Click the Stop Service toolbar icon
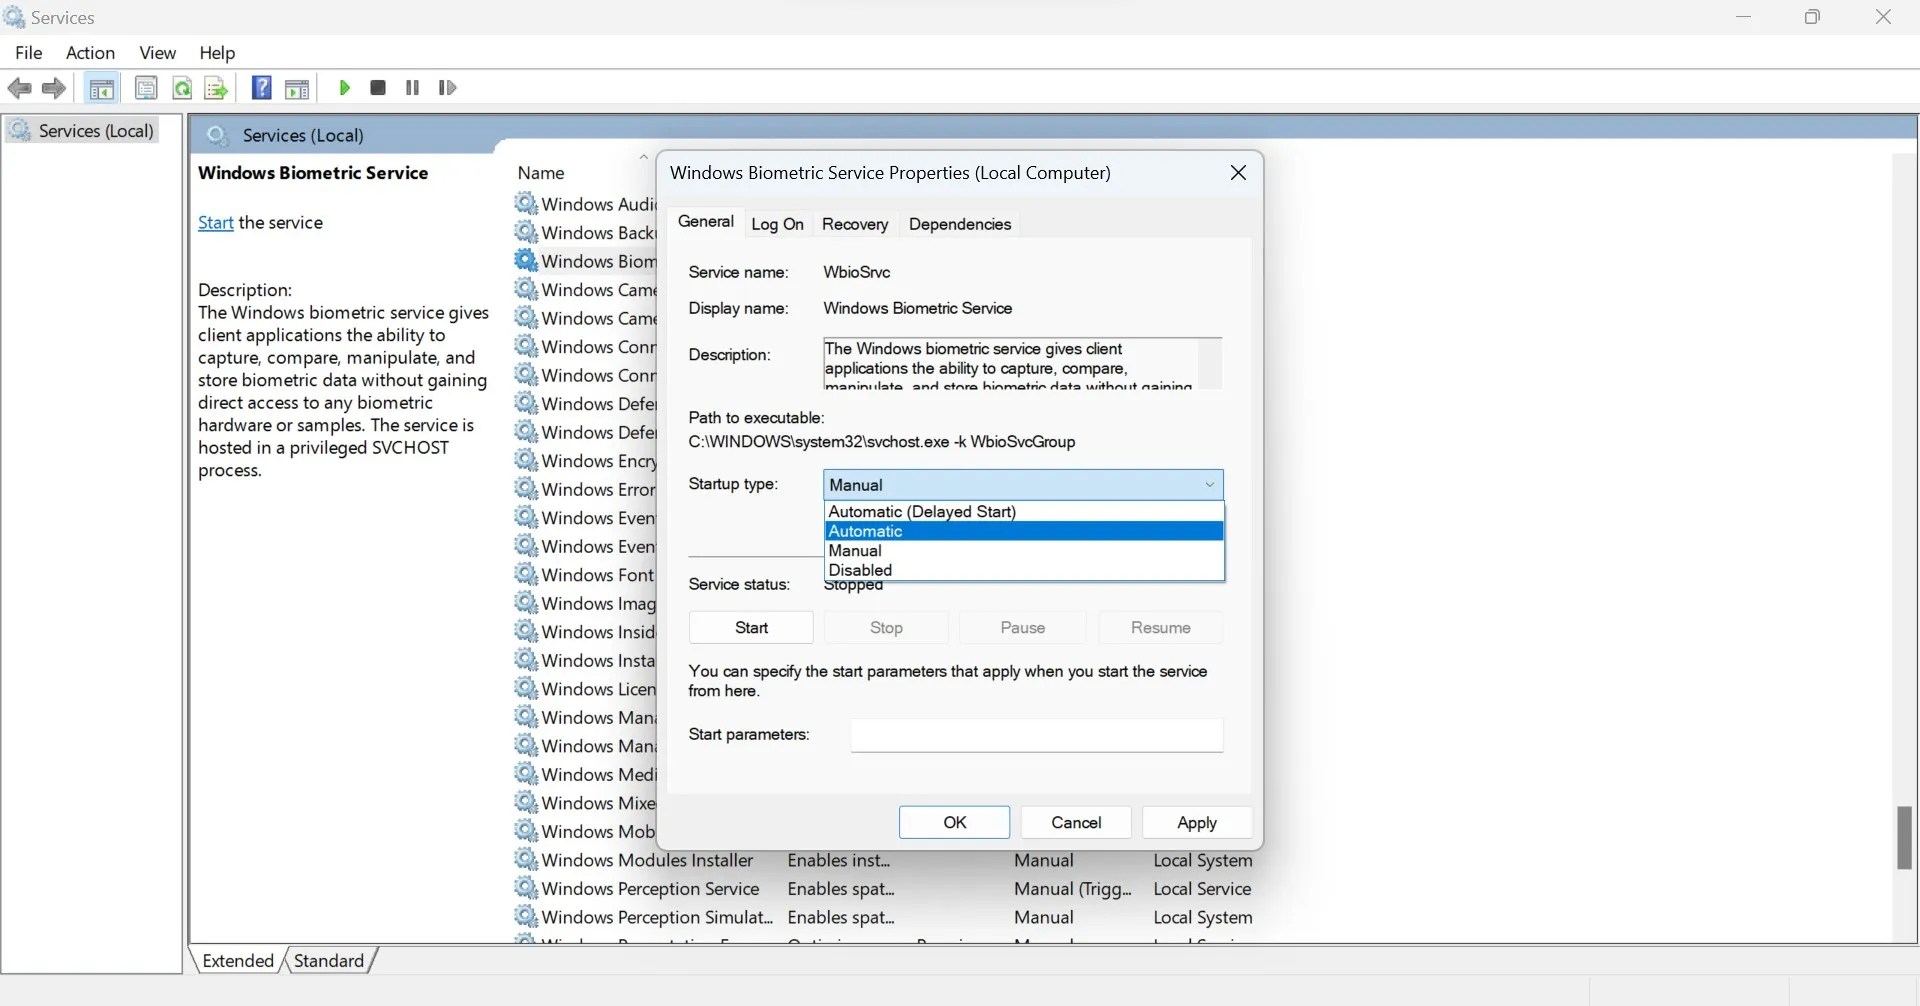1920x1006 pixels. tap(377, 88)
